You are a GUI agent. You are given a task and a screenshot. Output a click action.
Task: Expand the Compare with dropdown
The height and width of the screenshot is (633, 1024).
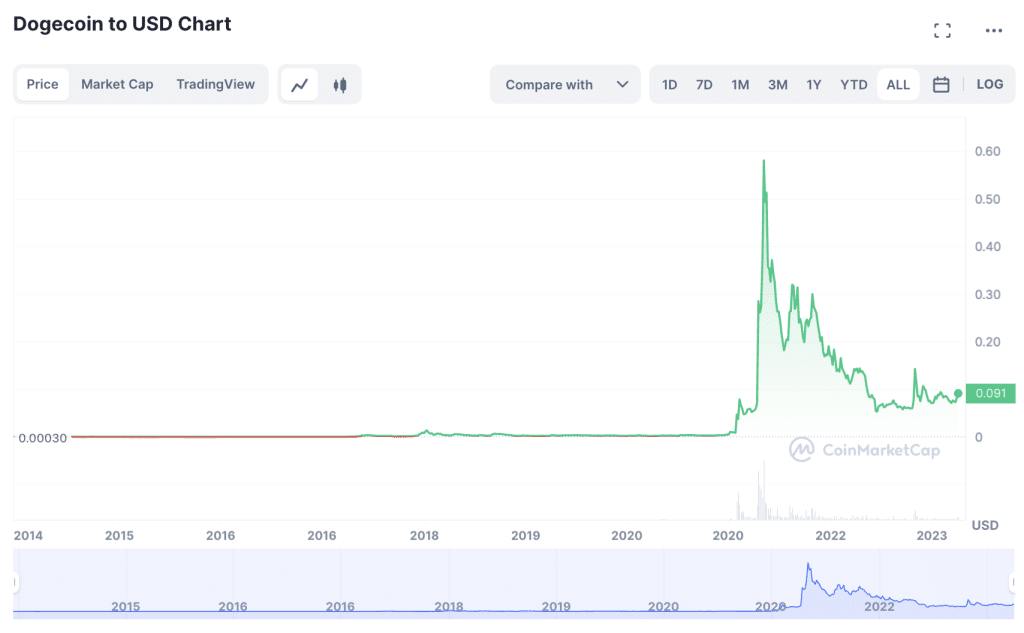pos(565,84)
